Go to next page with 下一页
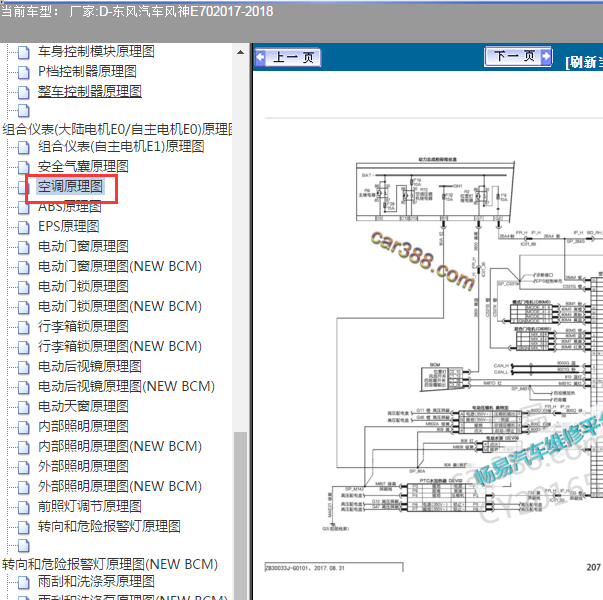This screenshot has width=603, height=600. [518, 57]
